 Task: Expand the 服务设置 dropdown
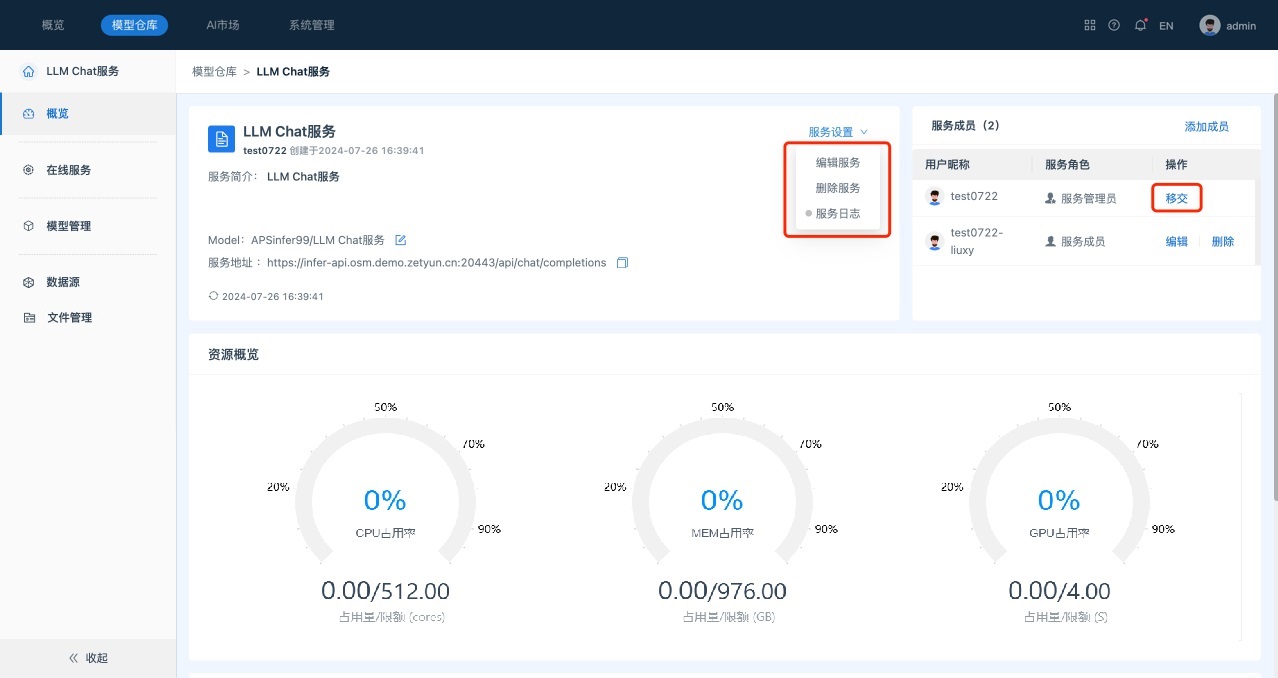click(838, 132)
